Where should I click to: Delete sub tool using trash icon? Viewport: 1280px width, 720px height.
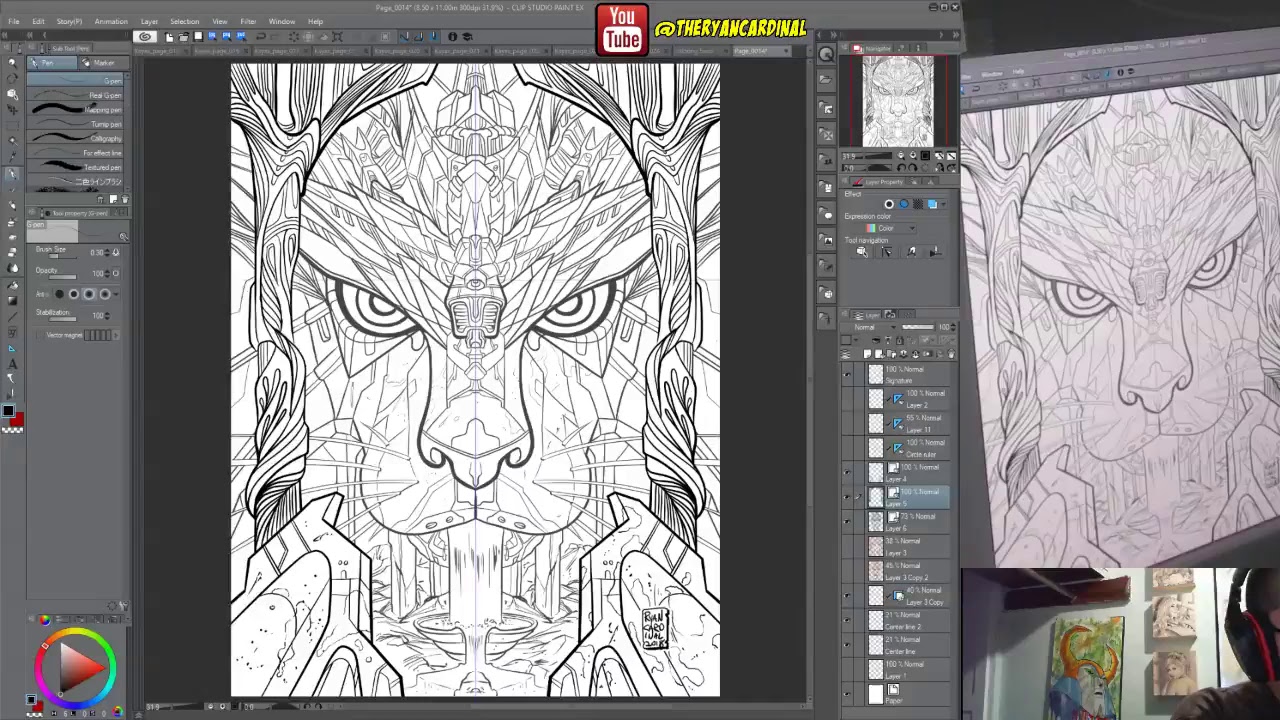(x=124, y=199)
